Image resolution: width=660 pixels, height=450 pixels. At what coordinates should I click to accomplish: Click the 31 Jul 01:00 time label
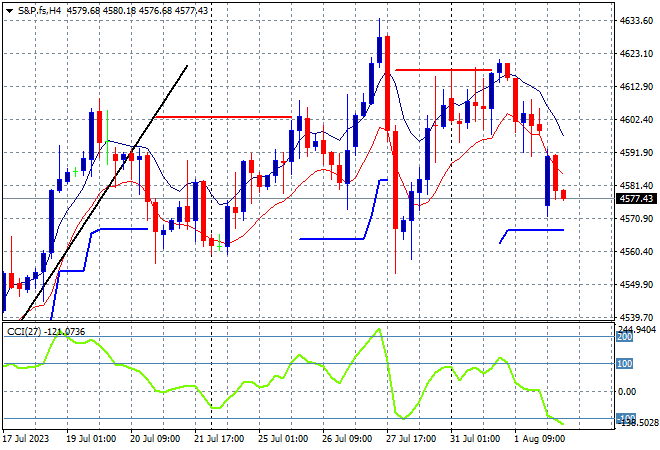475,439
